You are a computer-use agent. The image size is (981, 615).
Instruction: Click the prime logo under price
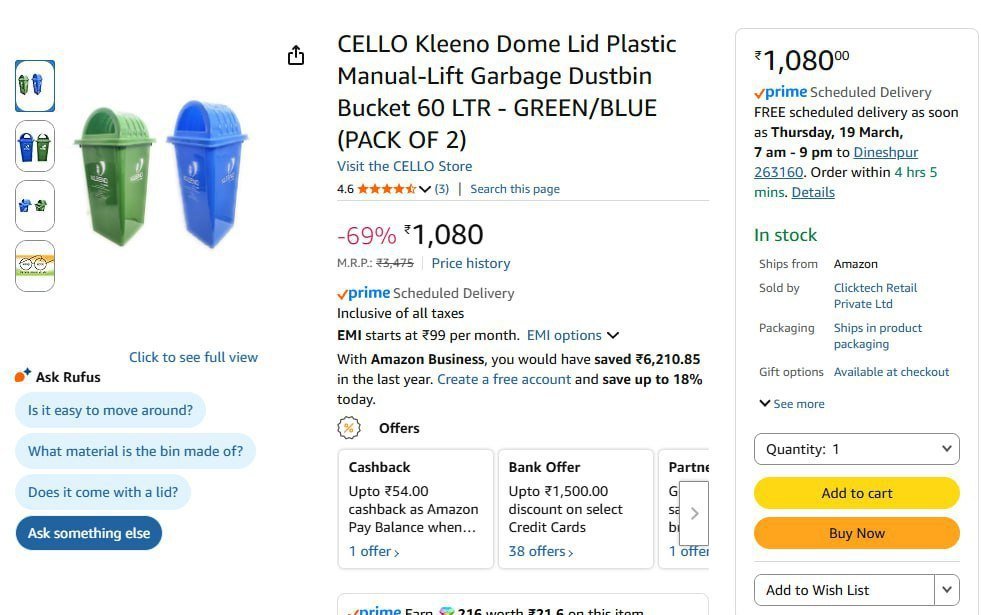coord(364,293)
